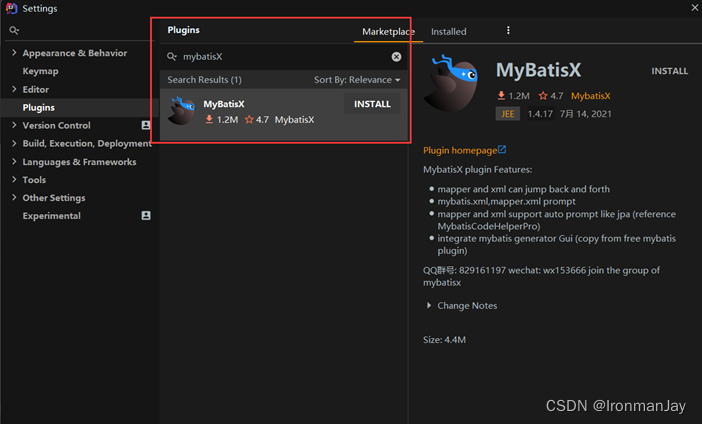
Task: Click the version 1.4.17 label
Action: pos(540,114)
